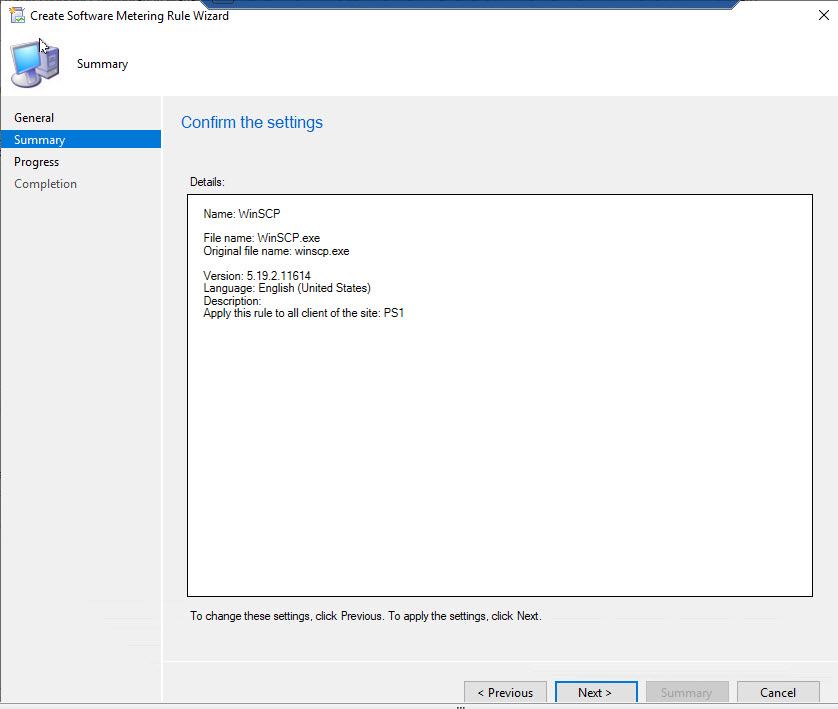838x709 pixels.
Task: Click the 'Original file name: winscp.exe' line
Action: 276,251
